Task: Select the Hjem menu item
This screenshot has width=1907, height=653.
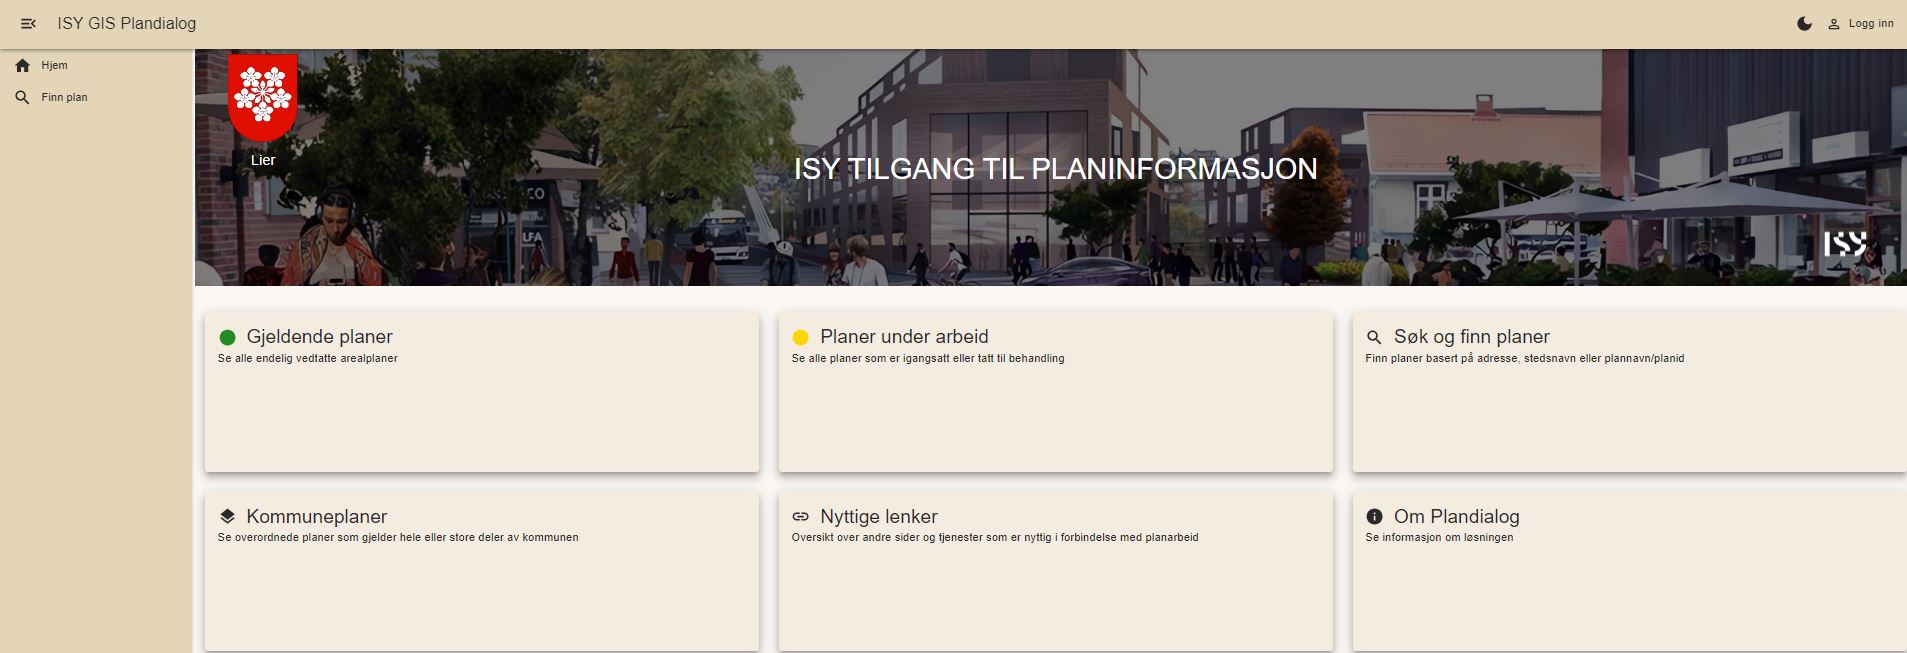Action: coord(55,65)
